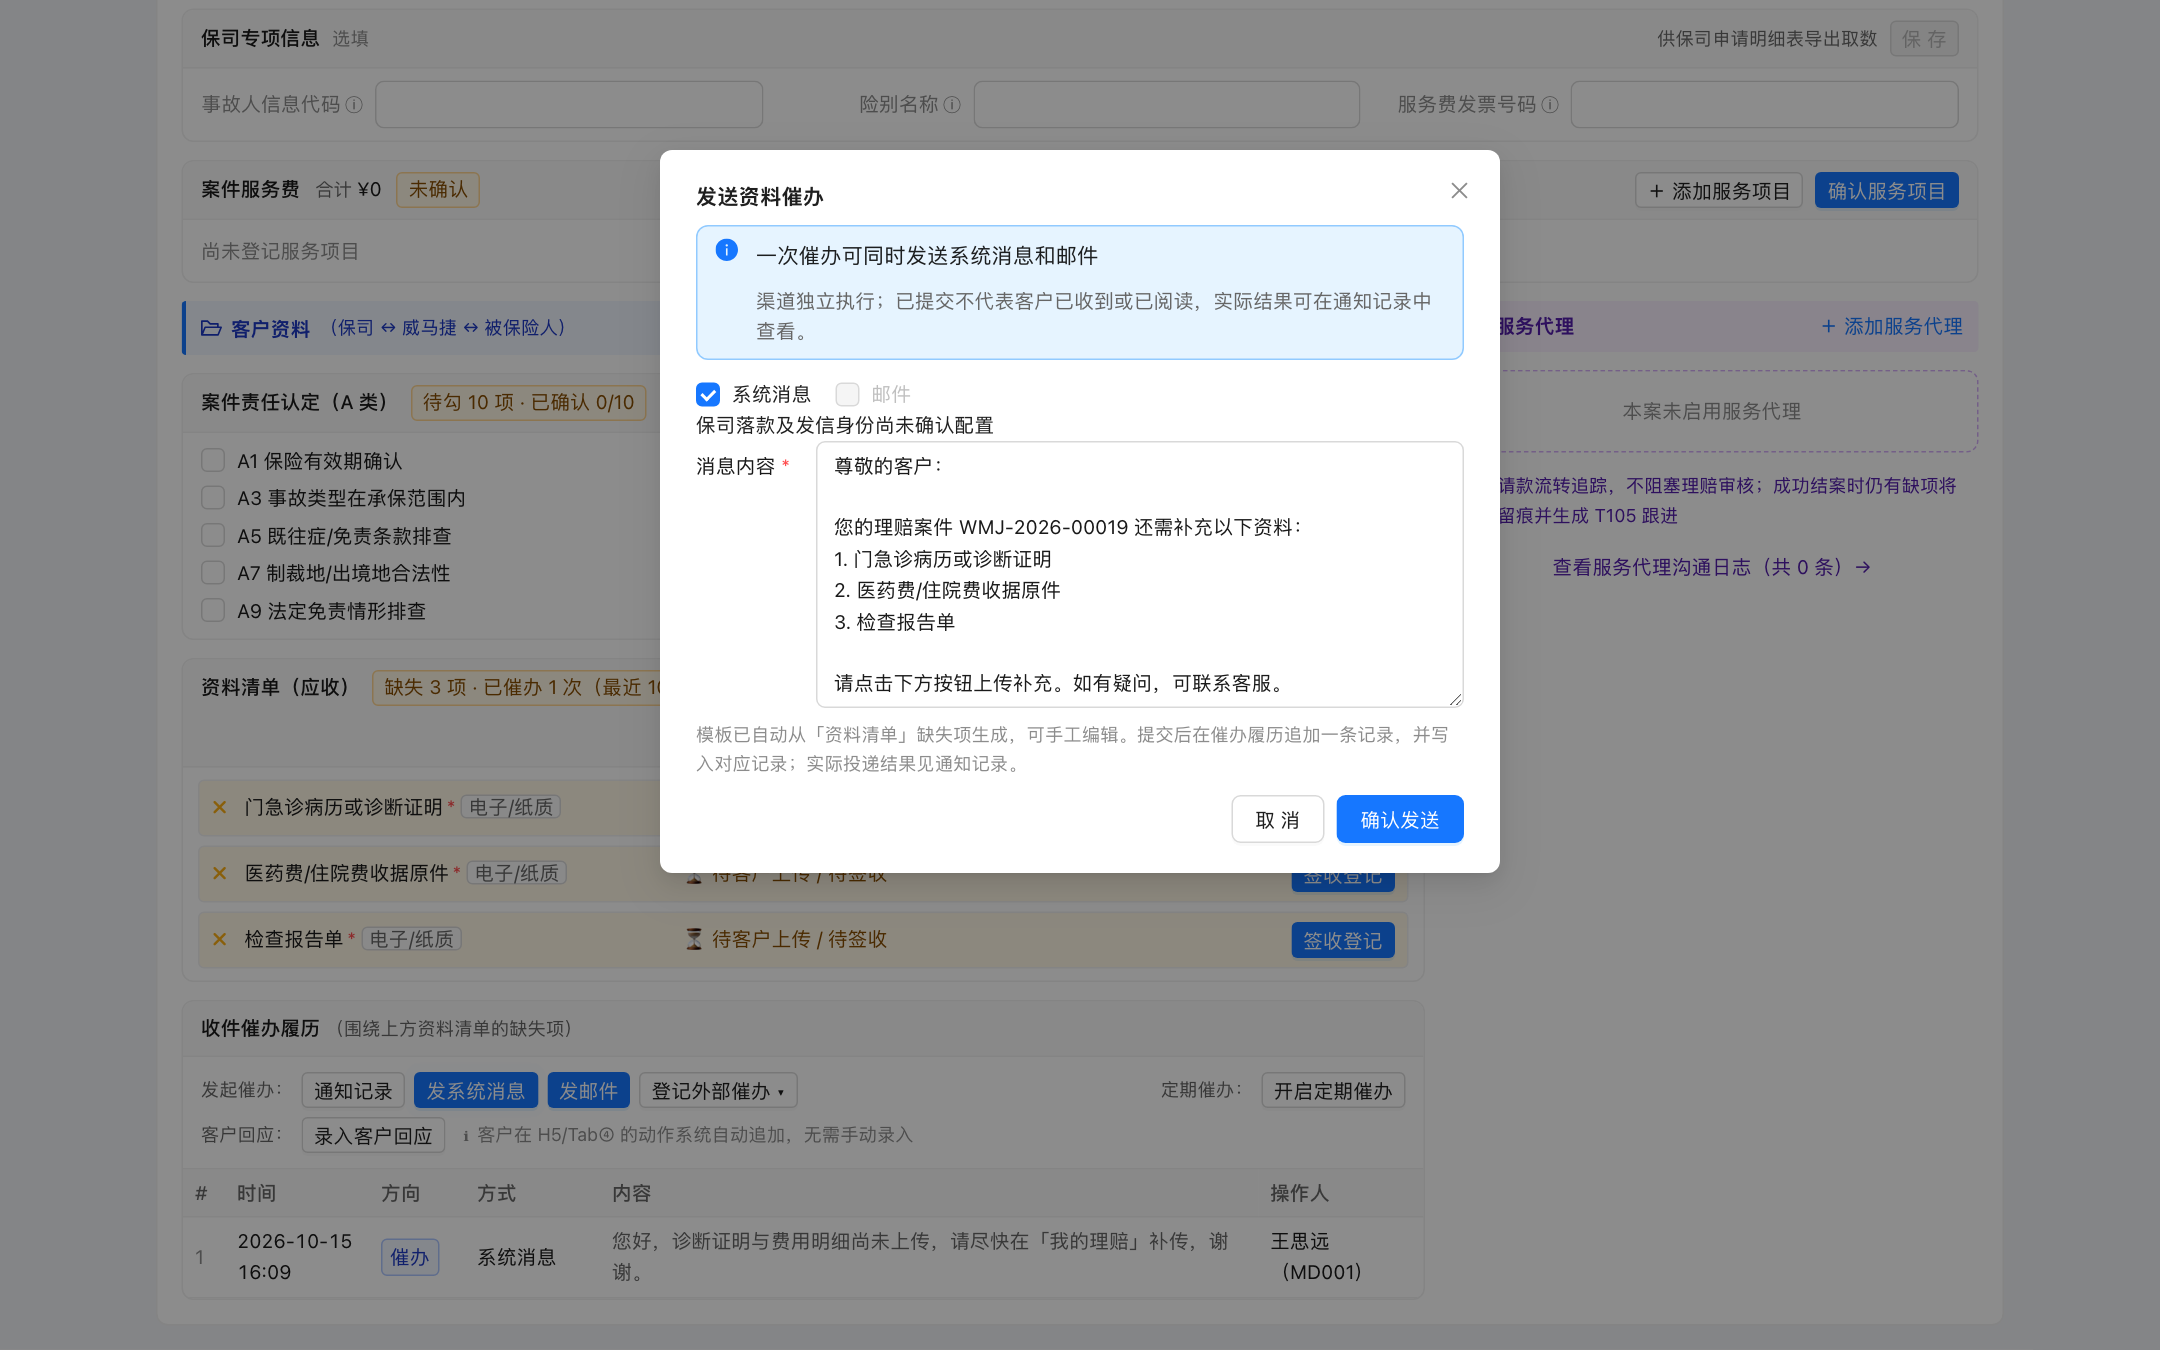Toggle the 邮件 checkbox
This screenshot has width=2160, height=1350.
point(847,394)
